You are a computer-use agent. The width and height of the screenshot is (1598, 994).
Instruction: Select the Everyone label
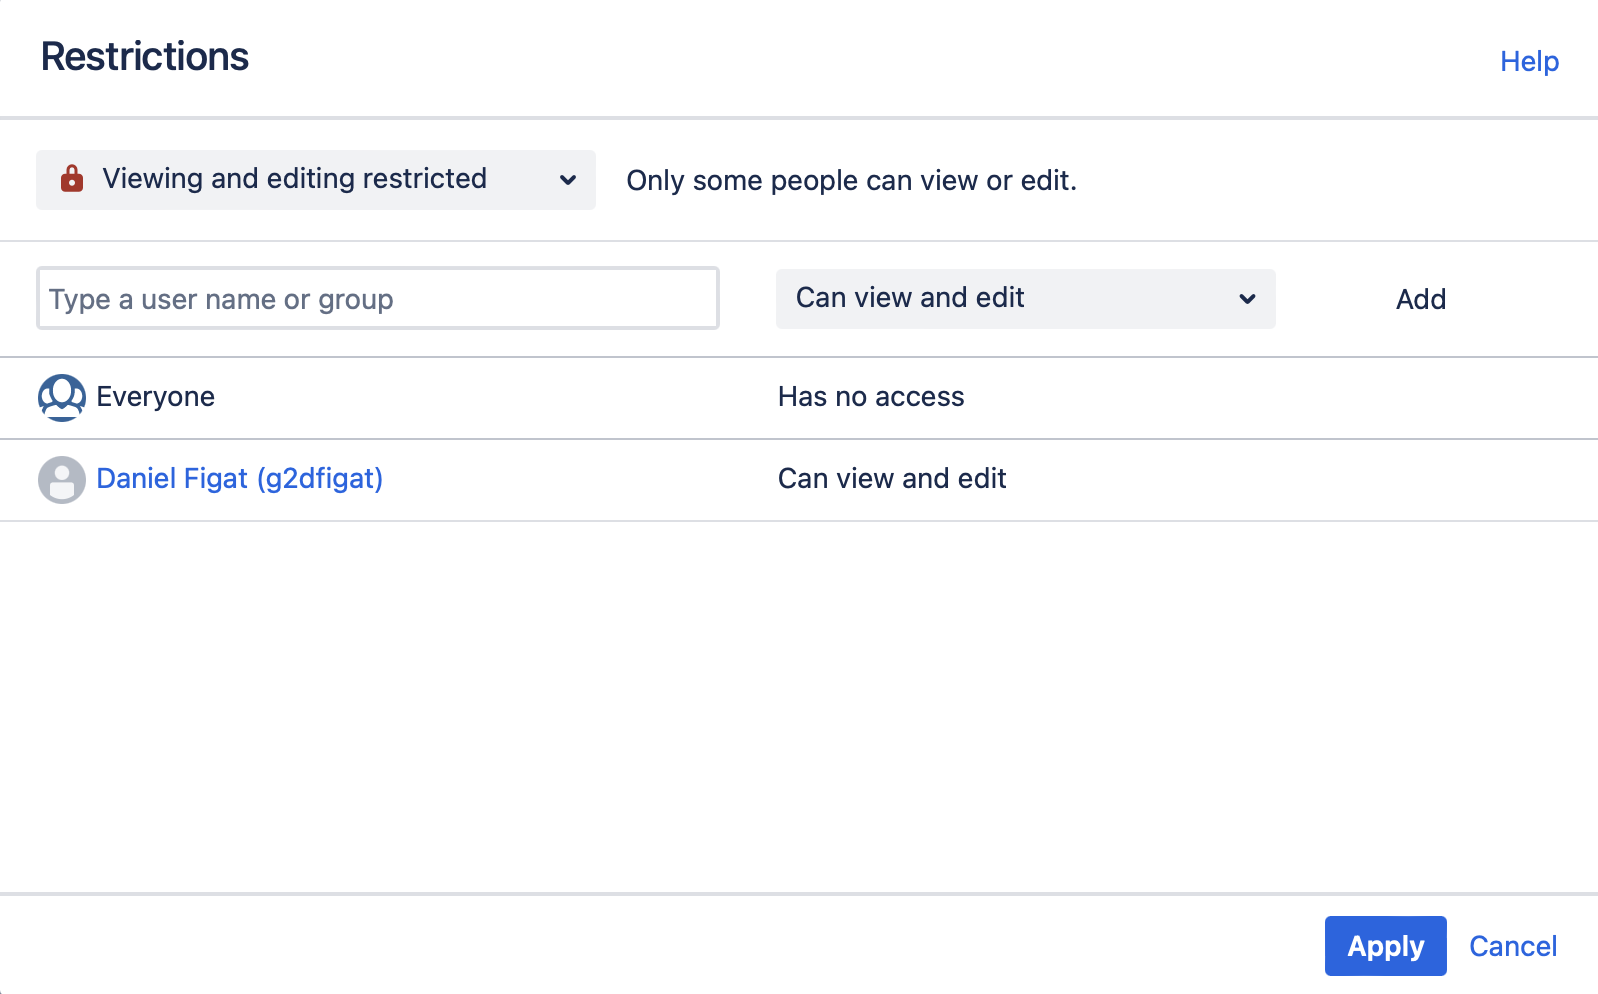(x=155, y=397)
